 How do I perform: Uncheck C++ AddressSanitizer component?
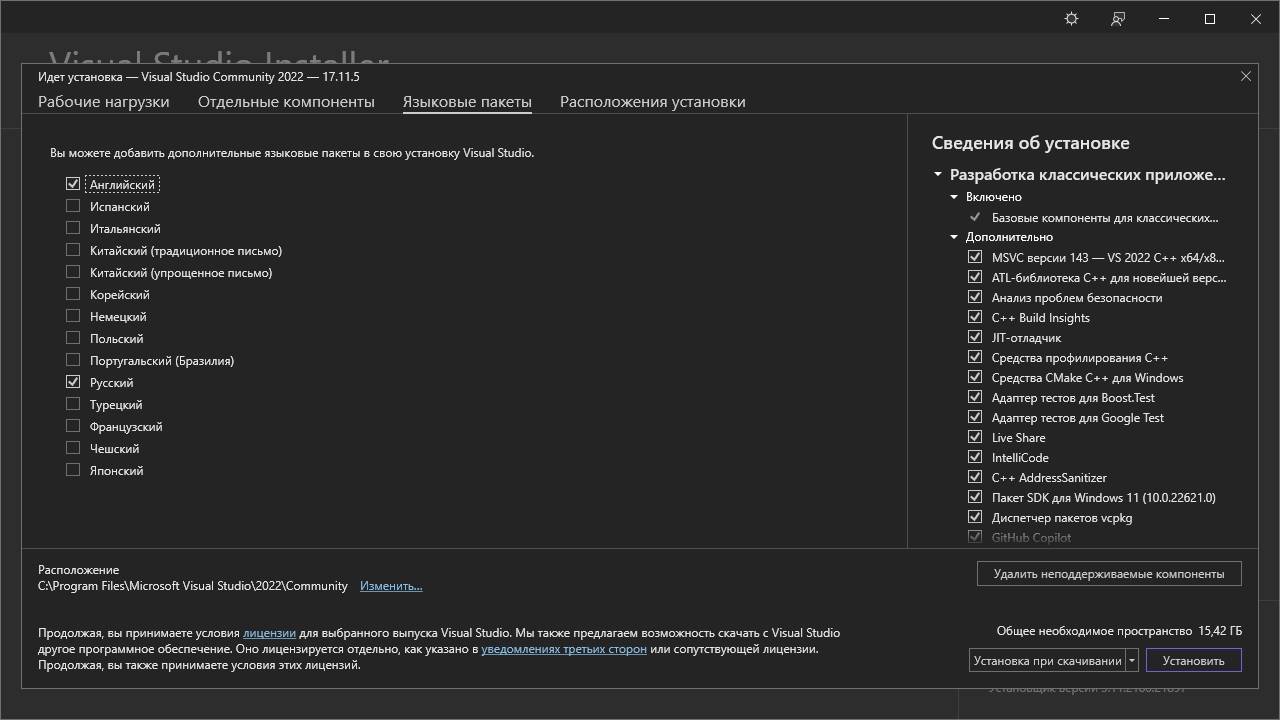click(975, 477)
